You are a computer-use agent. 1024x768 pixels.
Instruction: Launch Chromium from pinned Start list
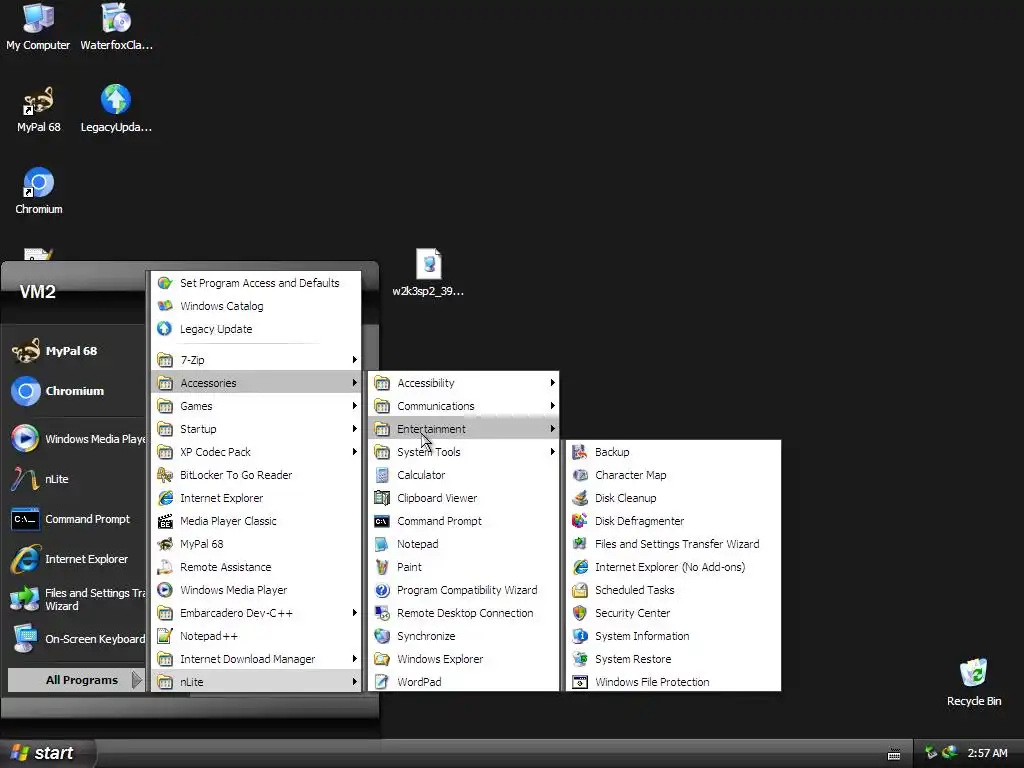[73, 391]
